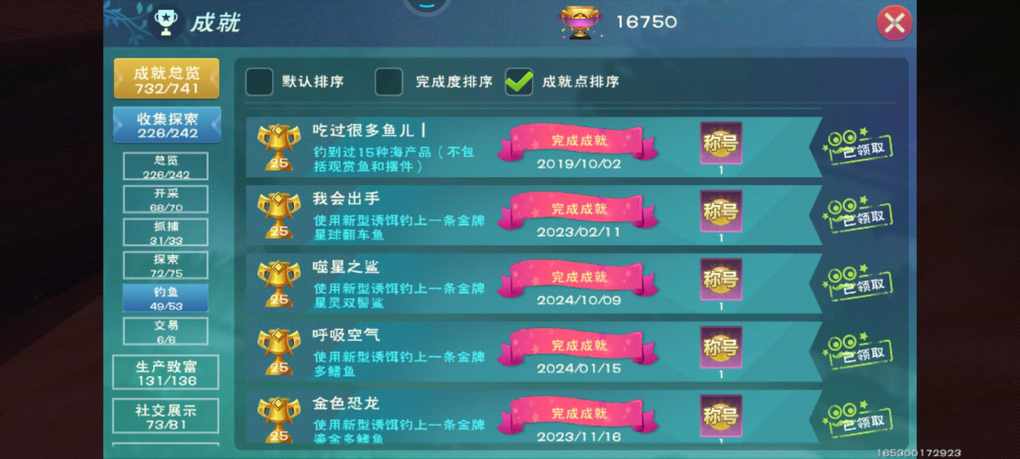Uncheck the 成就点排序 checkbox
Image resolution: width=1020 pixels, height=459 pixels.
tap(519, 82)
